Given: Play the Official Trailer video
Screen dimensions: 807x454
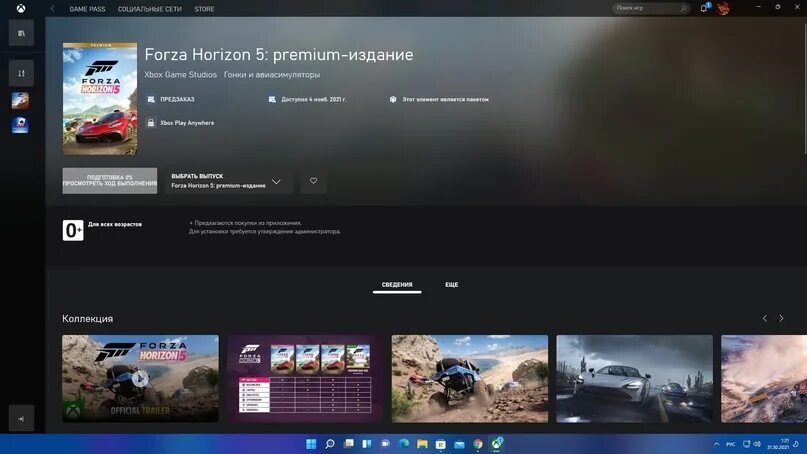Looking at the screenshot, I should 140,379.
